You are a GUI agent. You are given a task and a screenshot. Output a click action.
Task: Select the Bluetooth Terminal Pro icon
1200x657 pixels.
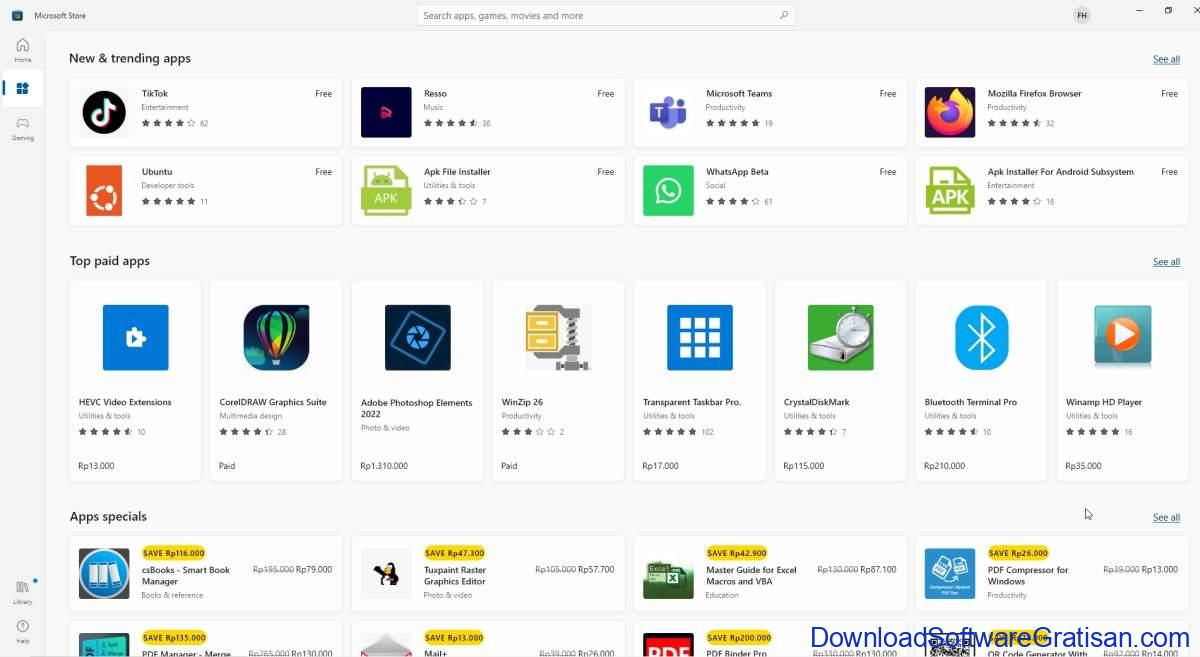(x=982, y=338)
